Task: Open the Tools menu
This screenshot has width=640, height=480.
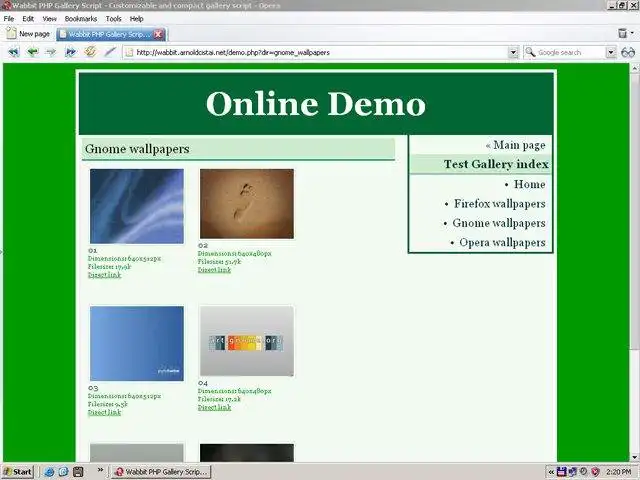Action: 113,19
